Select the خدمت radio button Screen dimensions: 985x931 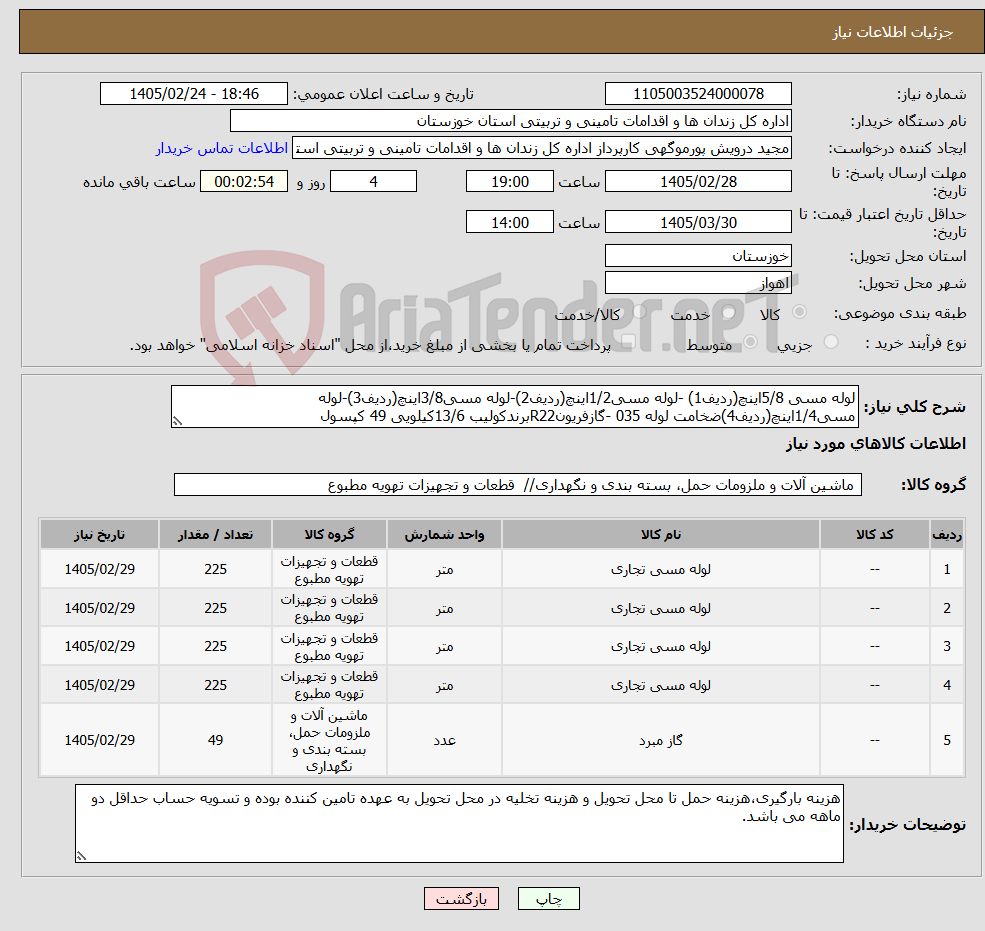click(729, 312)
